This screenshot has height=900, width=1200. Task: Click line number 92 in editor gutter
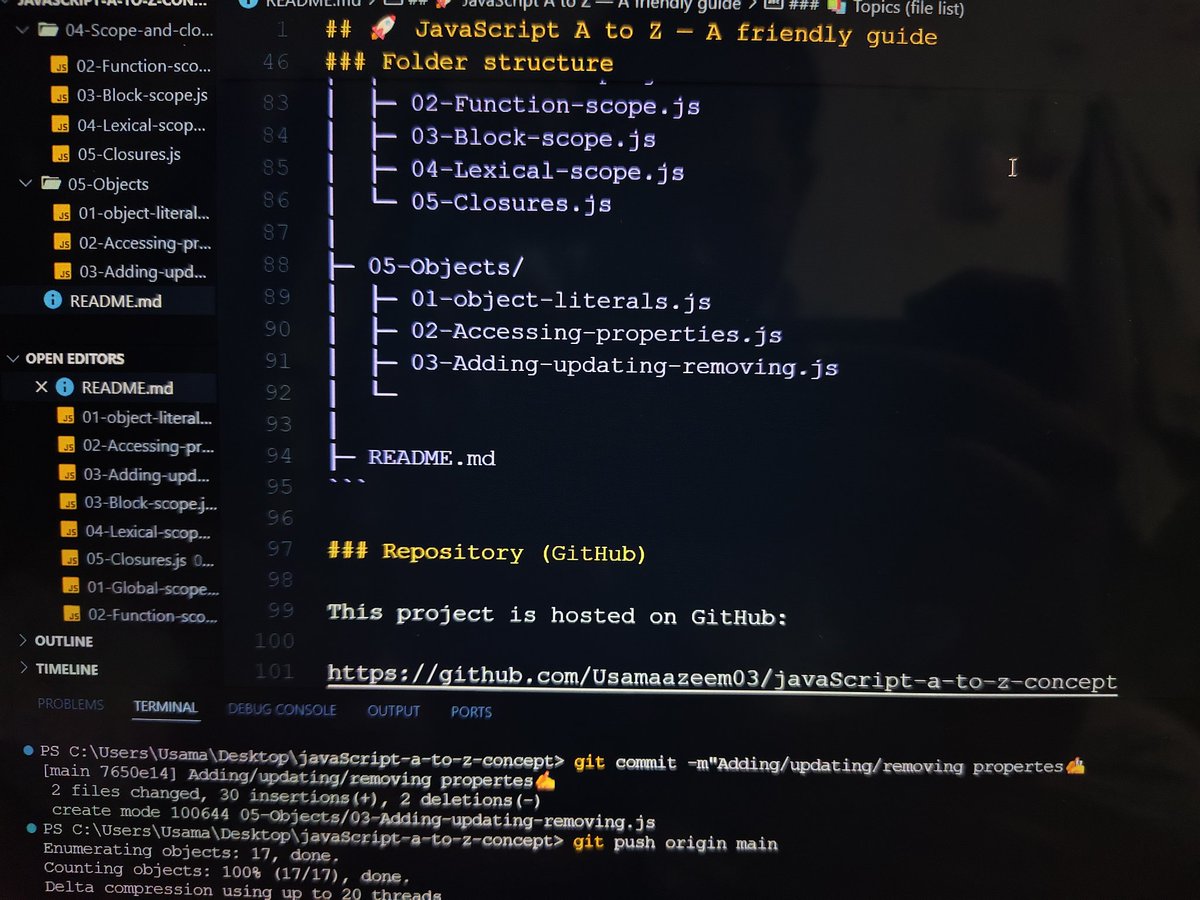point(277,391)
